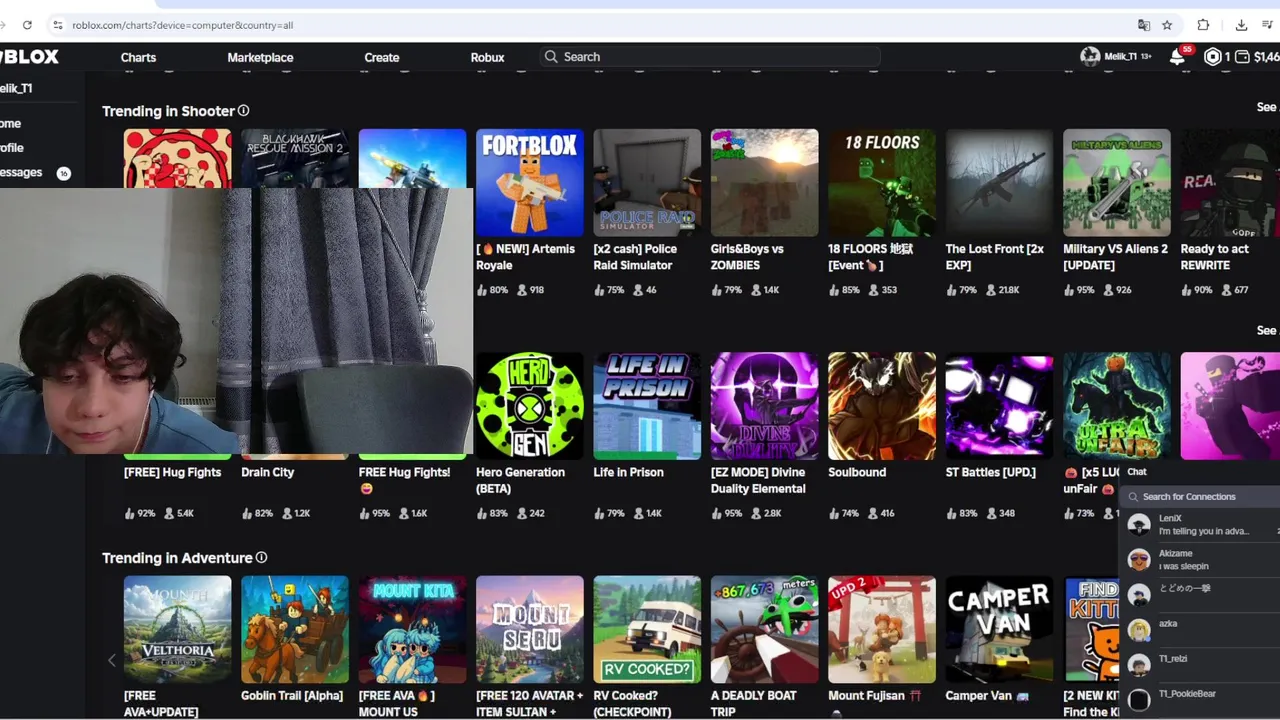The height and width of the screenshot is (720, 1280).
Task: Open 18 FLOORS game thumbnail
Action: 882,182
